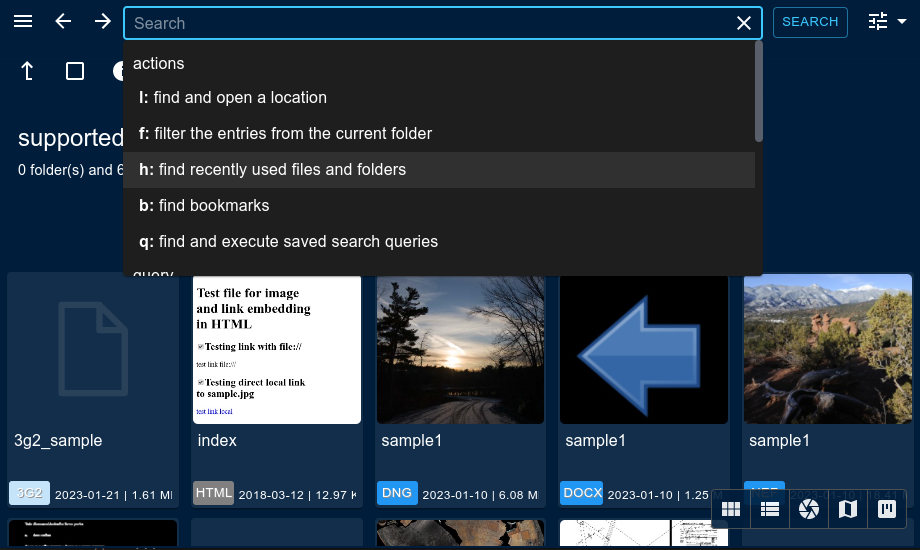Click the 'actions' section header
920x550 pixels.
click(x=158, y=63)
